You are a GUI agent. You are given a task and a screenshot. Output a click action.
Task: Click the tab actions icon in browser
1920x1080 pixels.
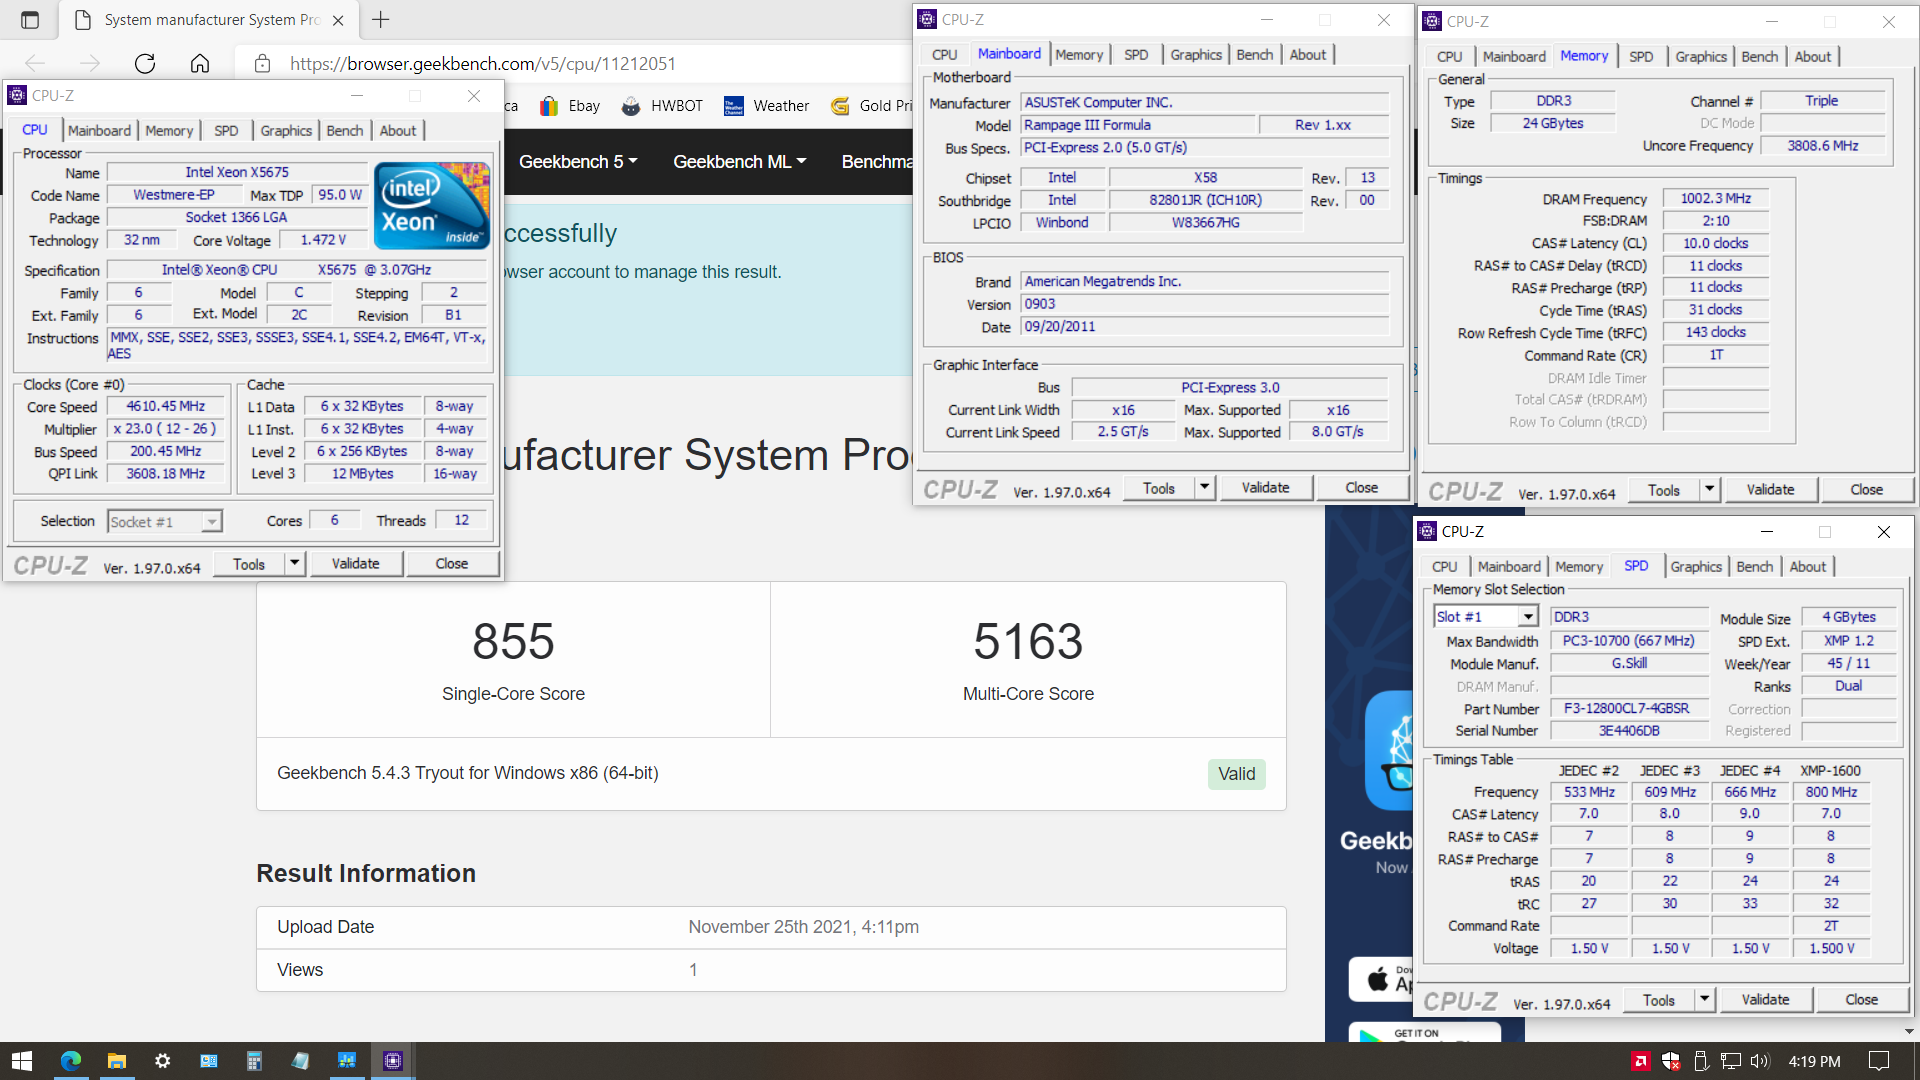30,19
